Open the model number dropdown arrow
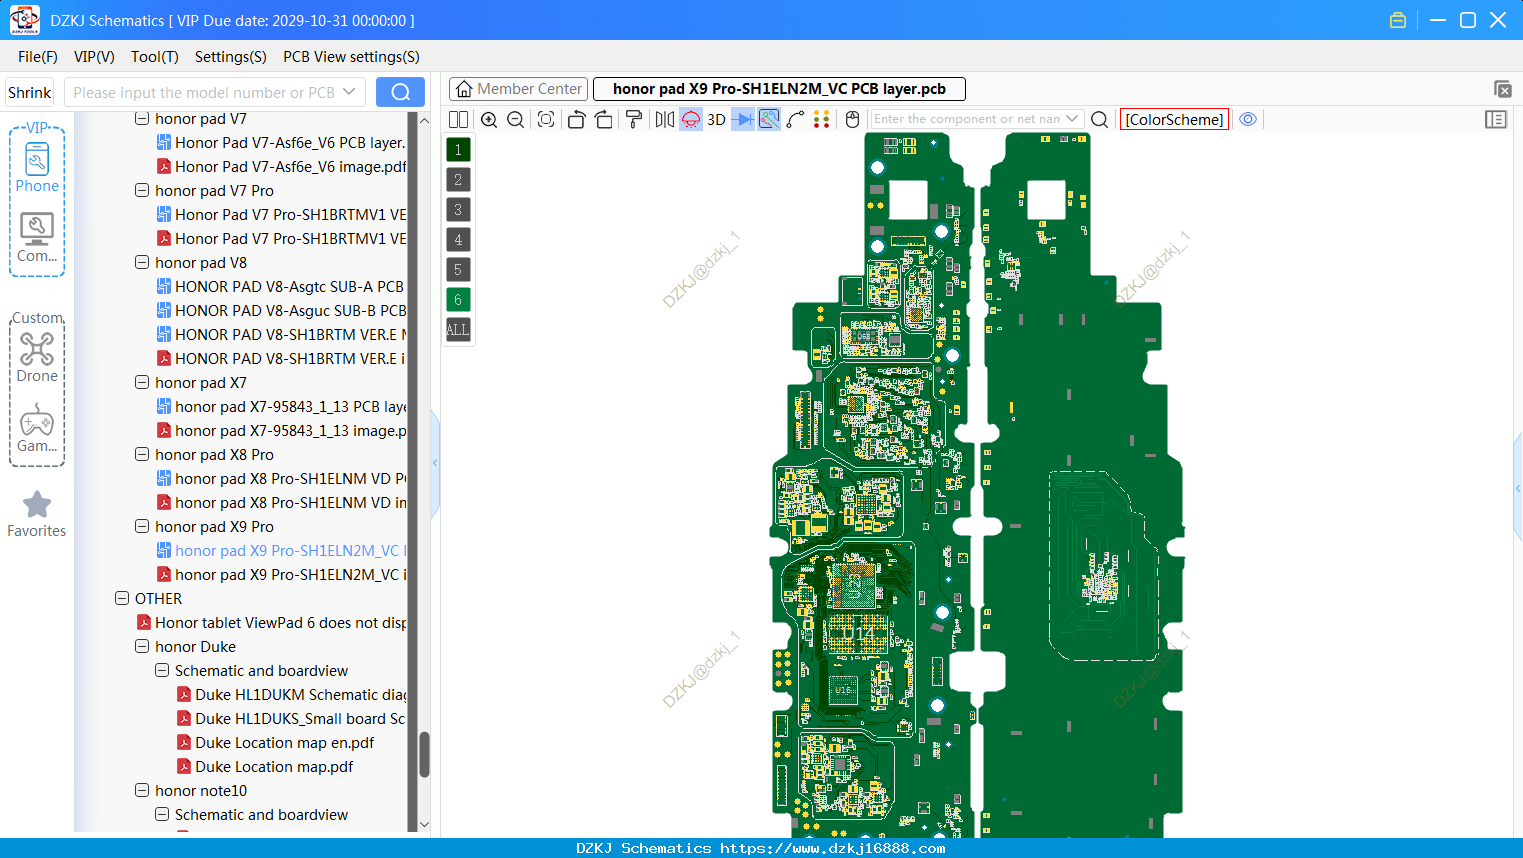This screenshot has width=1523, height=858. 350,92
